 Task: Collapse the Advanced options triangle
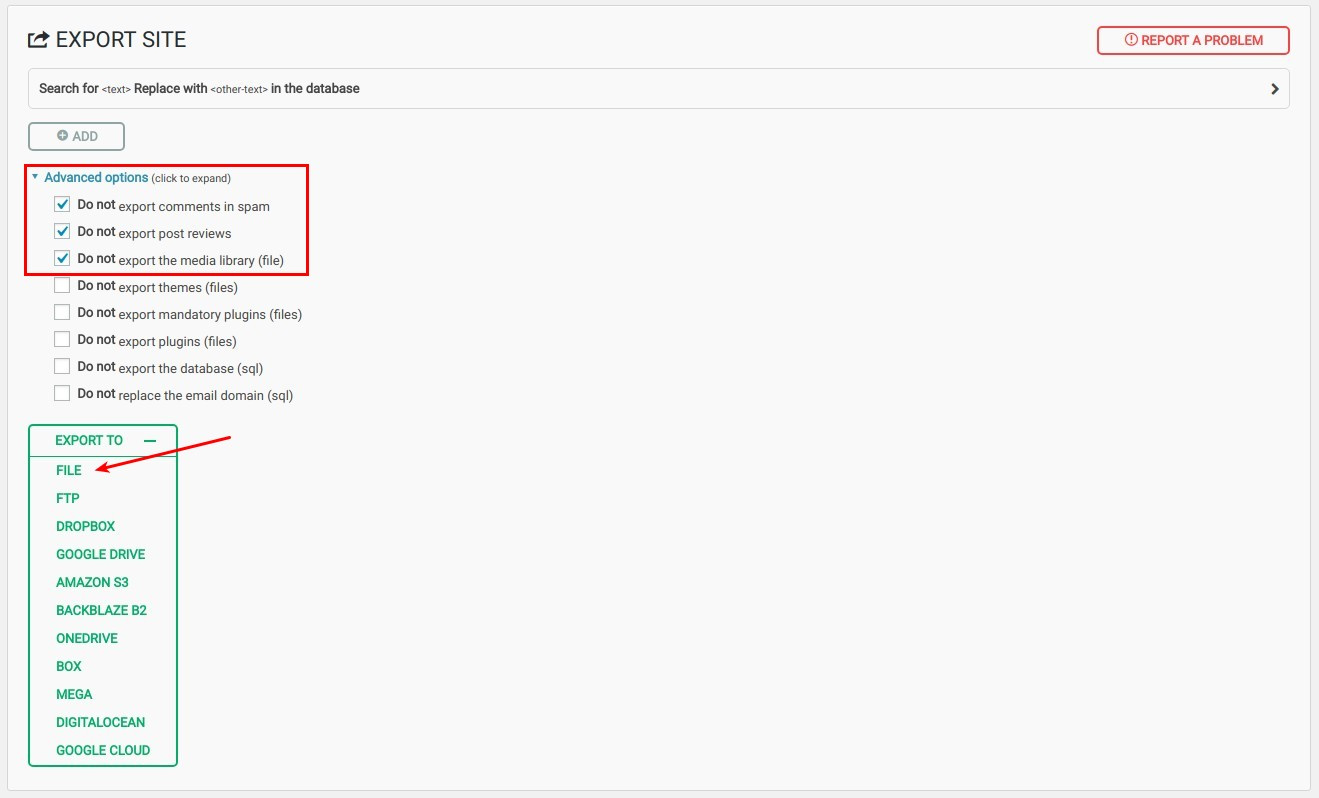tap(35, 177)
